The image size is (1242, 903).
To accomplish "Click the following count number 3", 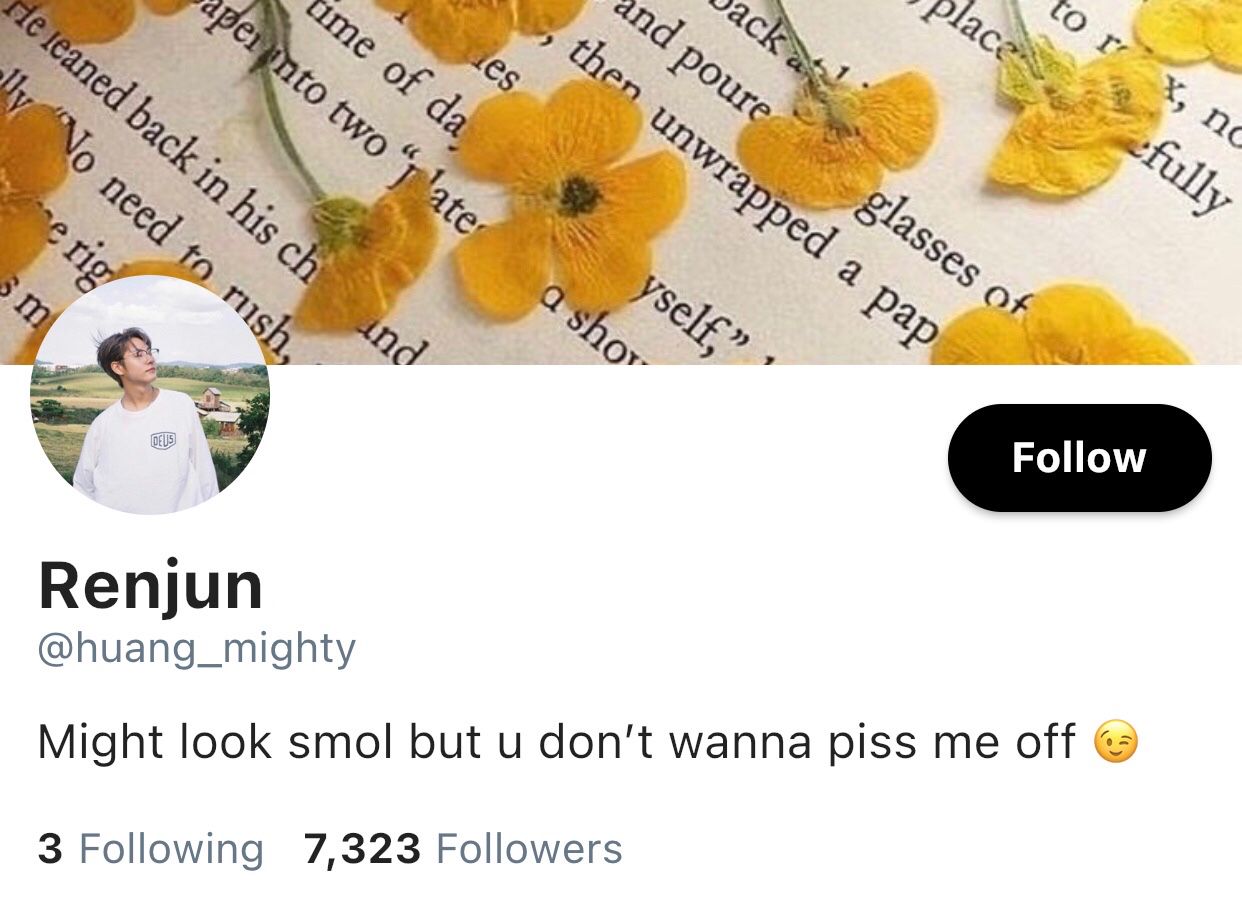I will [50, 849].
